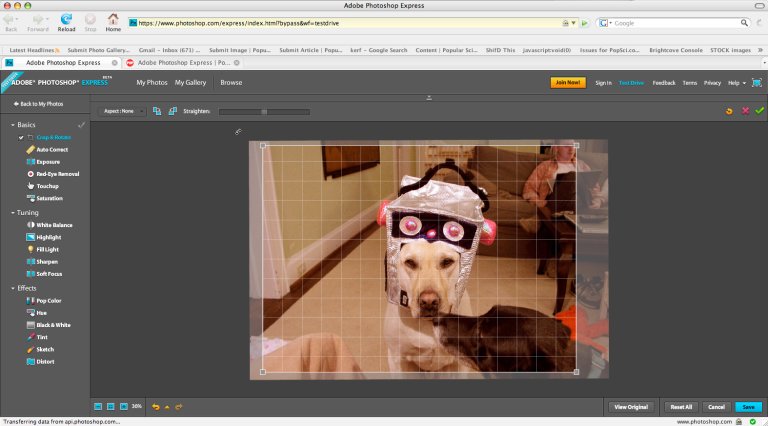
Task: Open the My Gallery tab
Action: coord(191,82)
